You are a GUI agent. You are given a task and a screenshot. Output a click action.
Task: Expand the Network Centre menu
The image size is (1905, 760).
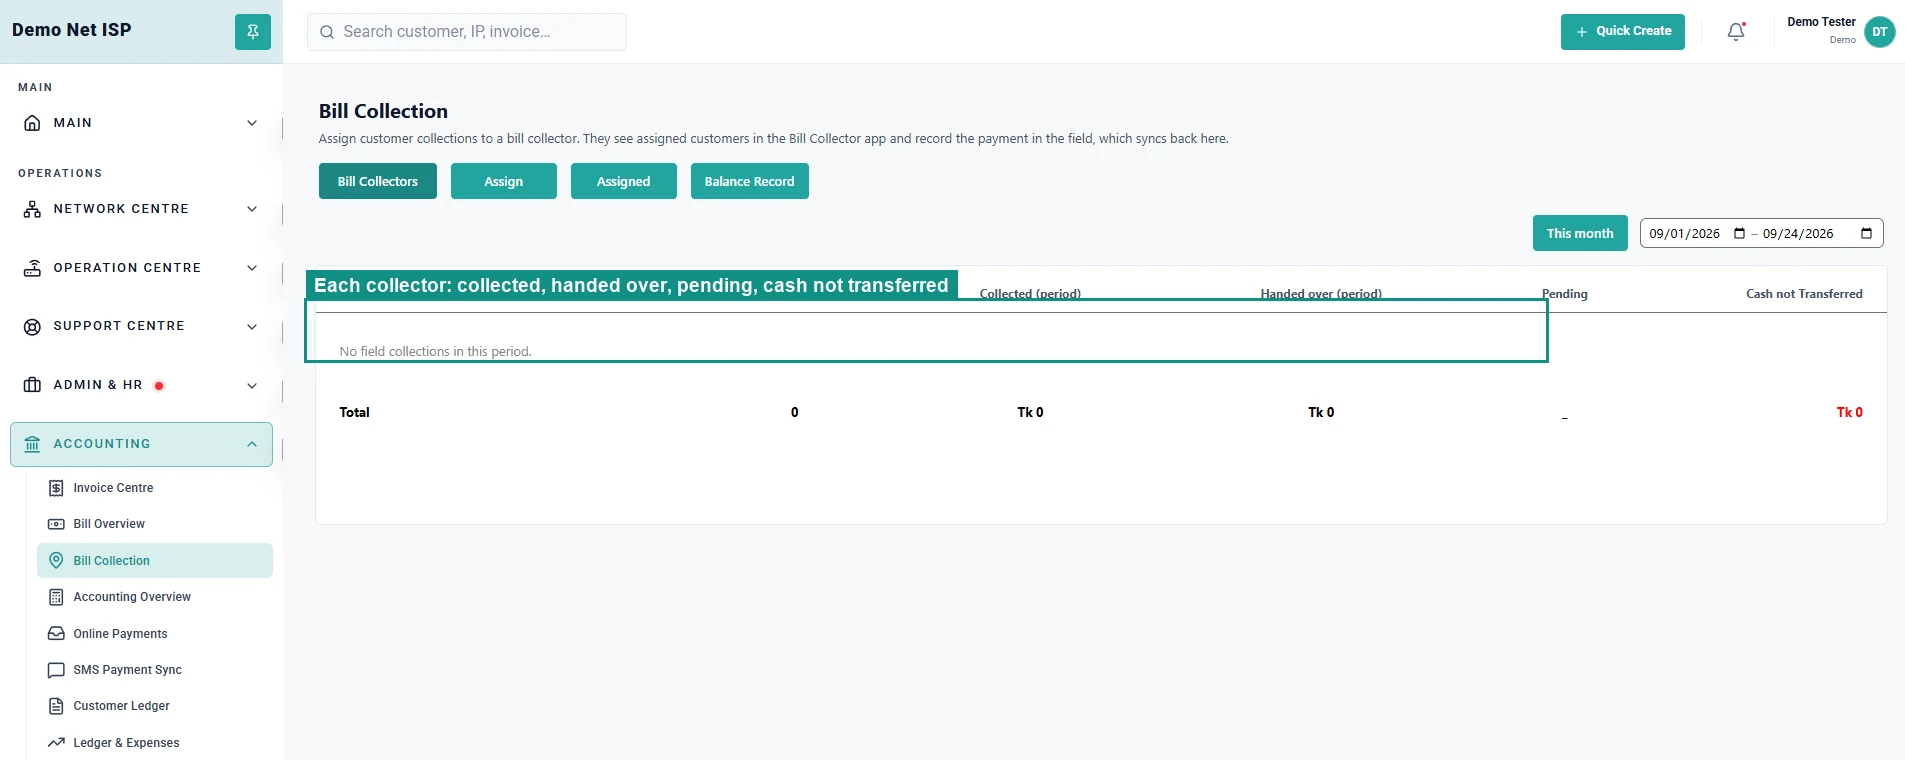141,209
